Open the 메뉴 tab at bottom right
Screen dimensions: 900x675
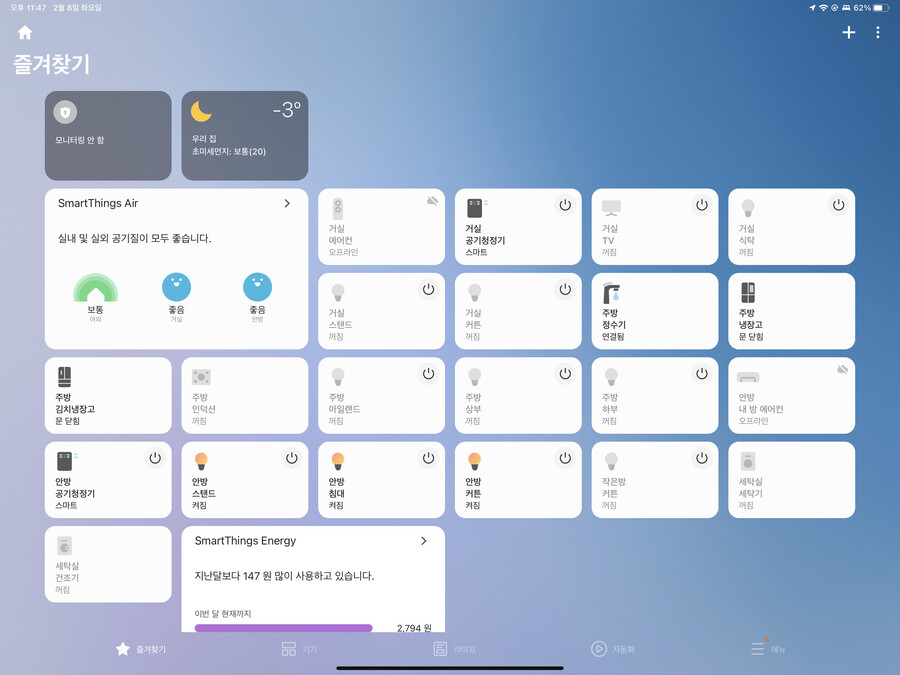[x=768, y=649]
